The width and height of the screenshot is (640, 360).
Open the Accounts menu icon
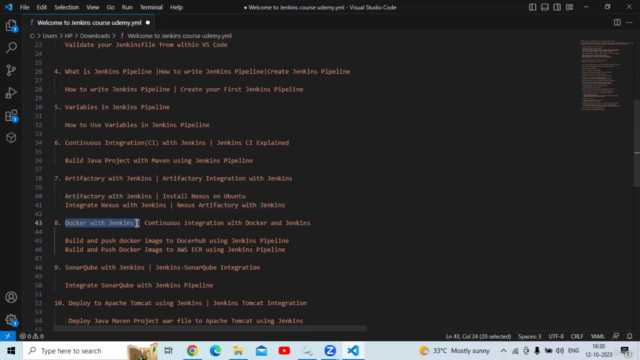pos(11,297)
